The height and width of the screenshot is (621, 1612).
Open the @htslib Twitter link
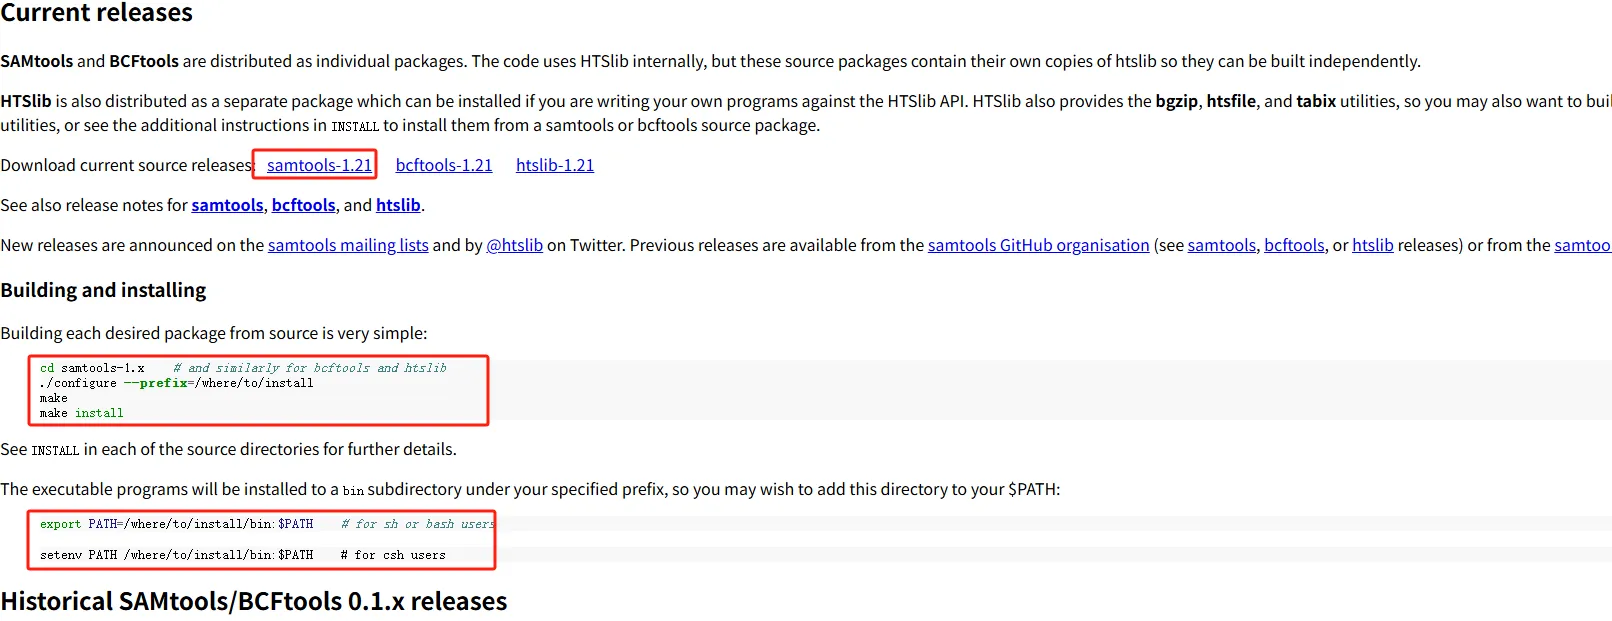pyautogui.click(x=514, y=245)
